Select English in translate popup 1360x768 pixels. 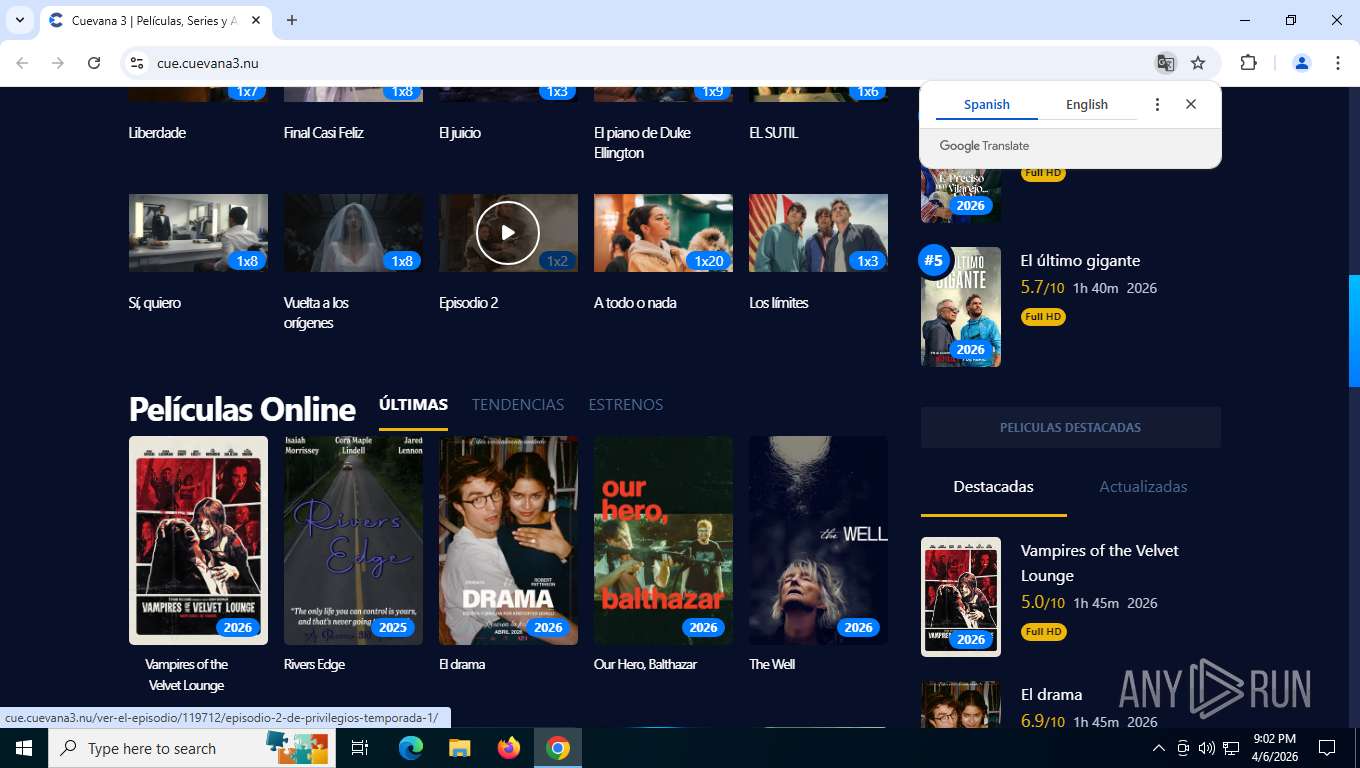[1087, 104]
